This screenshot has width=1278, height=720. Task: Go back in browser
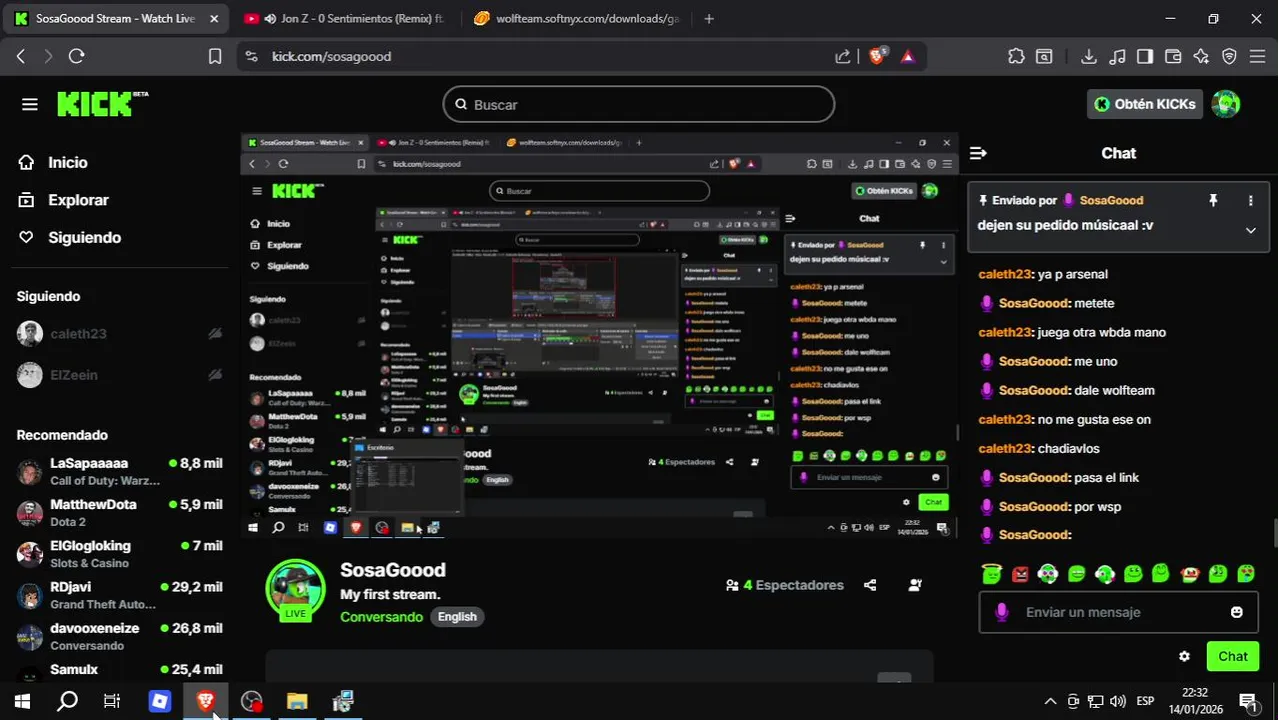[x=20, y=56]
